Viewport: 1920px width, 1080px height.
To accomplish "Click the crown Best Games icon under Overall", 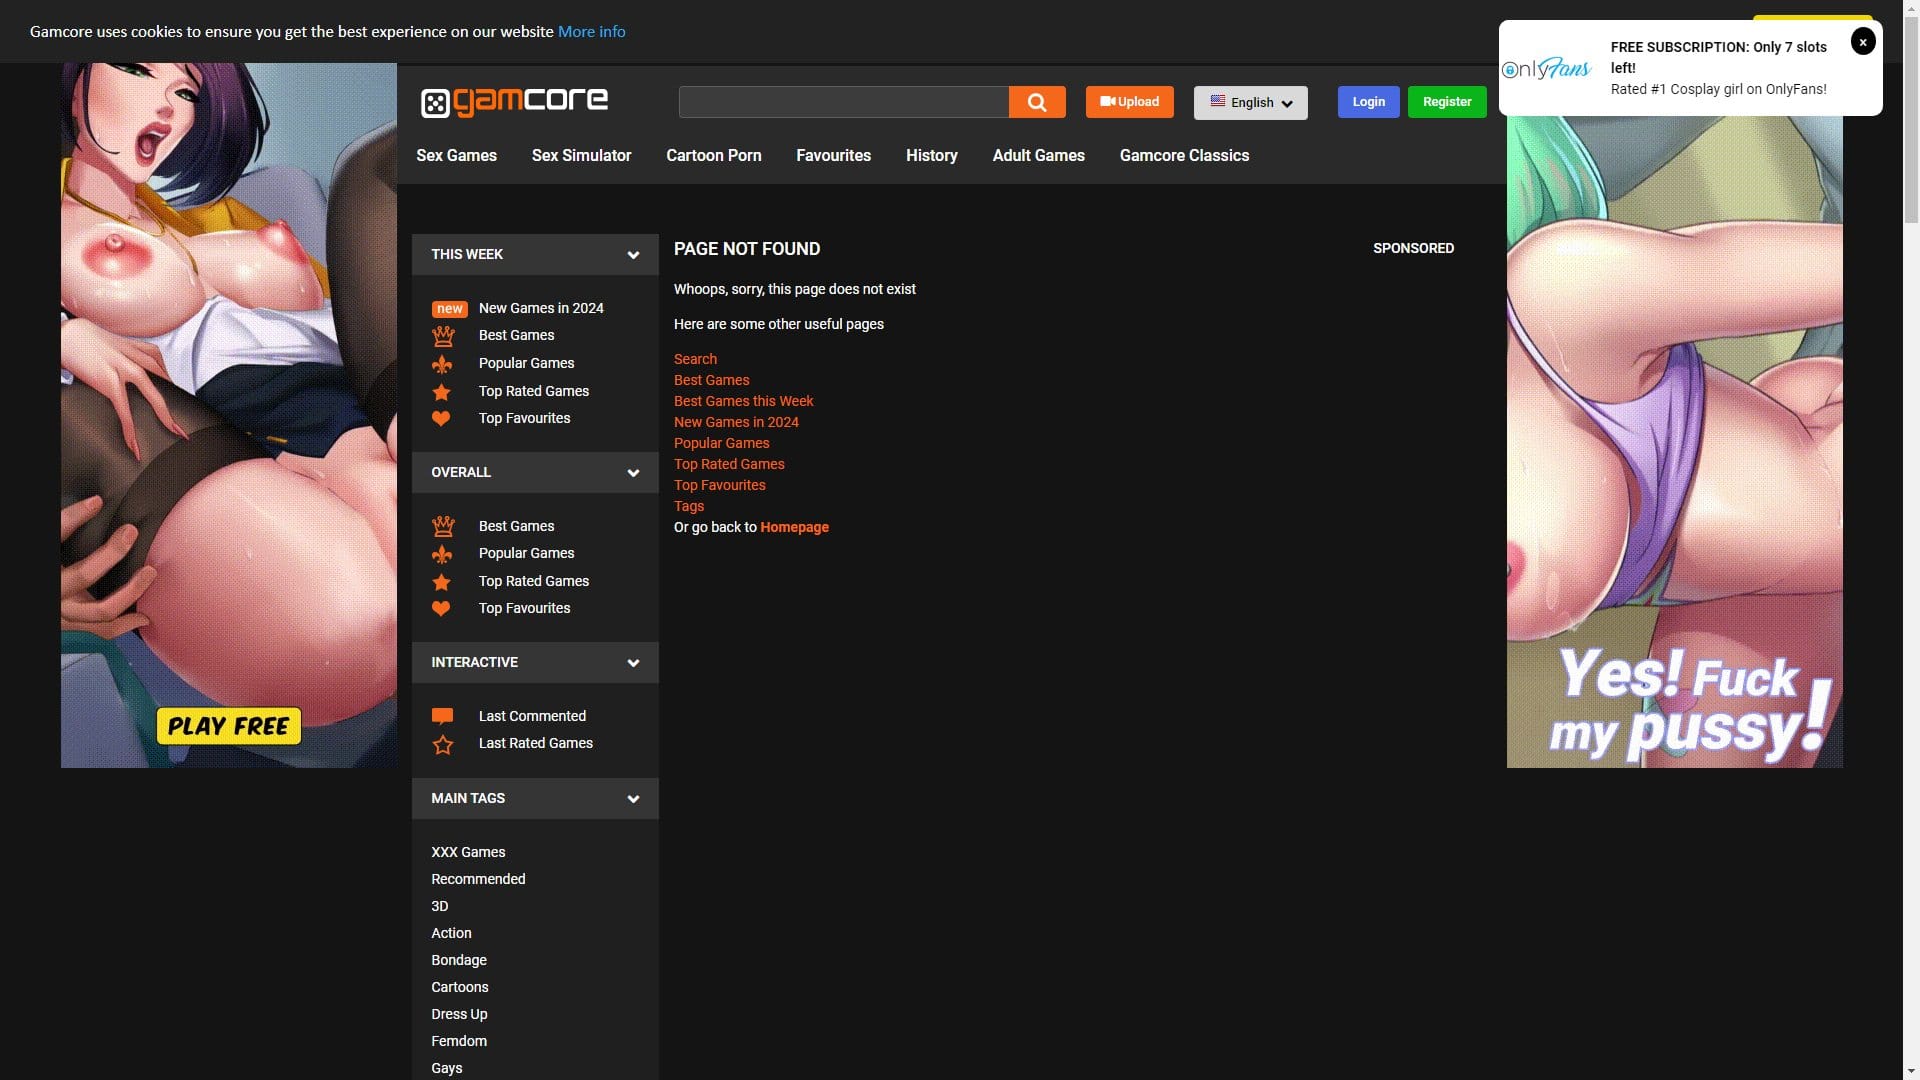I will pyautogui.click(x=443, y=527).
